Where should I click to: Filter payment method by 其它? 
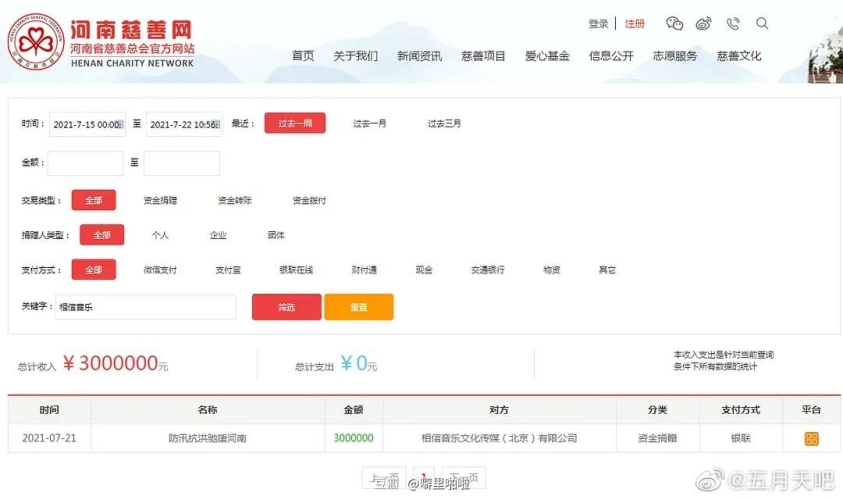(607, 270)
